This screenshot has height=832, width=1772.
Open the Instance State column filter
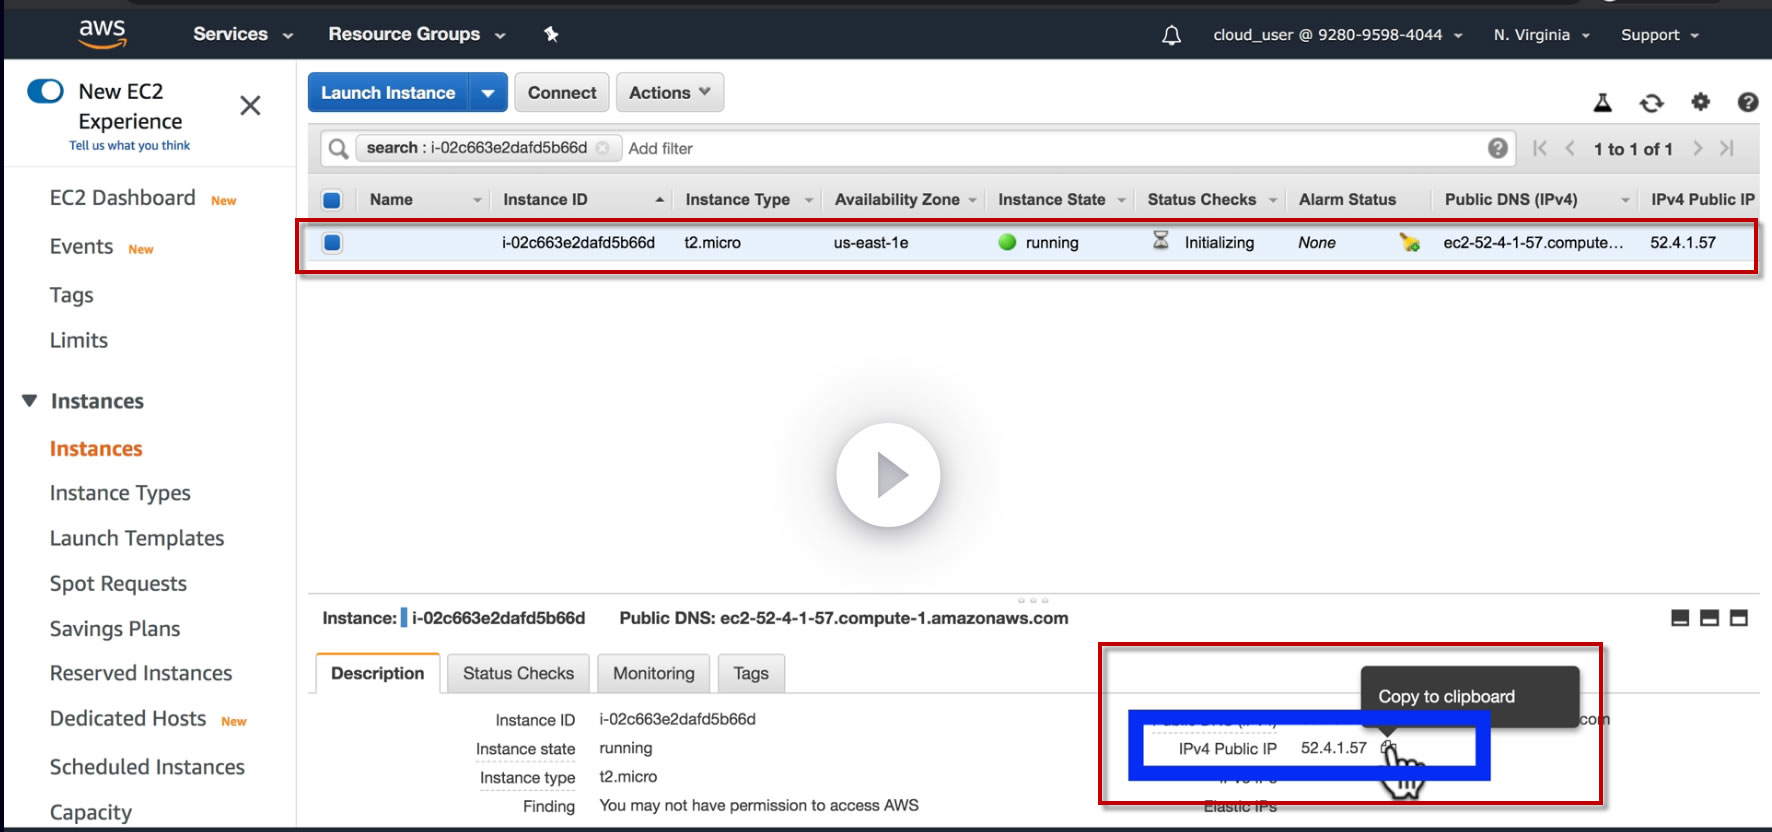(x=1121, y=200)
